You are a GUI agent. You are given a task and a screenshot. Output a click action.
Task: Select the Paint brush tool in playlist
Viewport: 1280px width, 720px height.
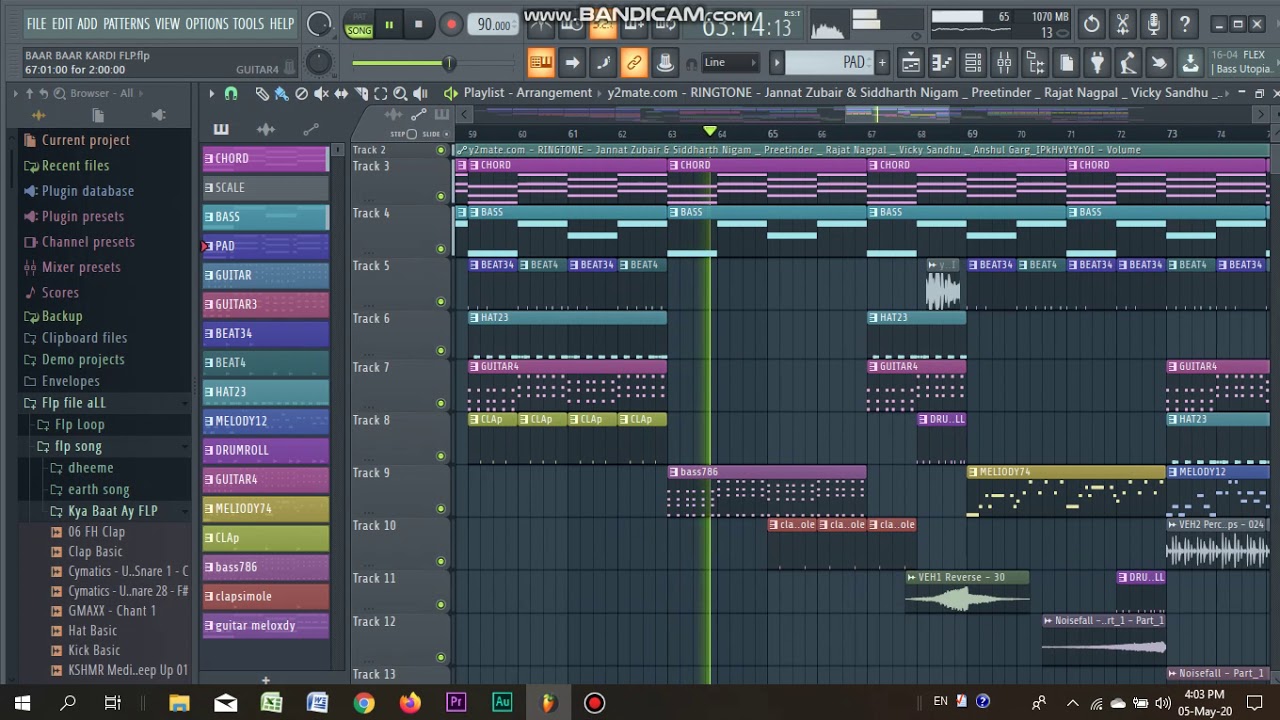pos(281,93)
